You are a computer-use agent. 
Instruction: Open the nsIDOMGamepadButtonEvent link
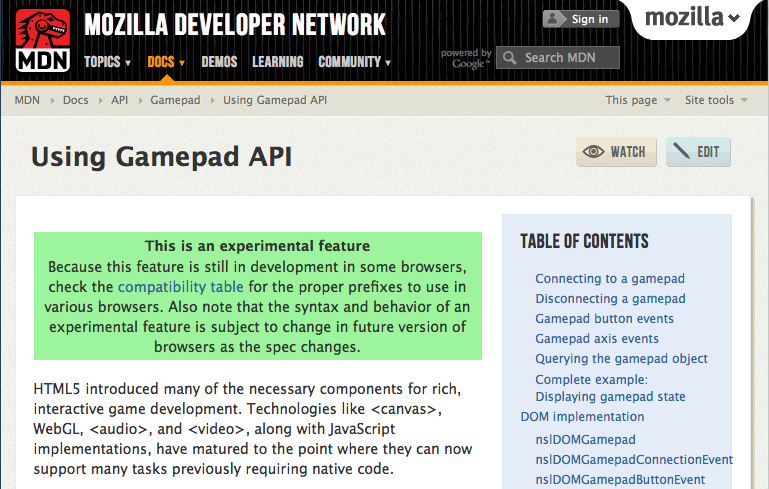click(x=620, y=480)
